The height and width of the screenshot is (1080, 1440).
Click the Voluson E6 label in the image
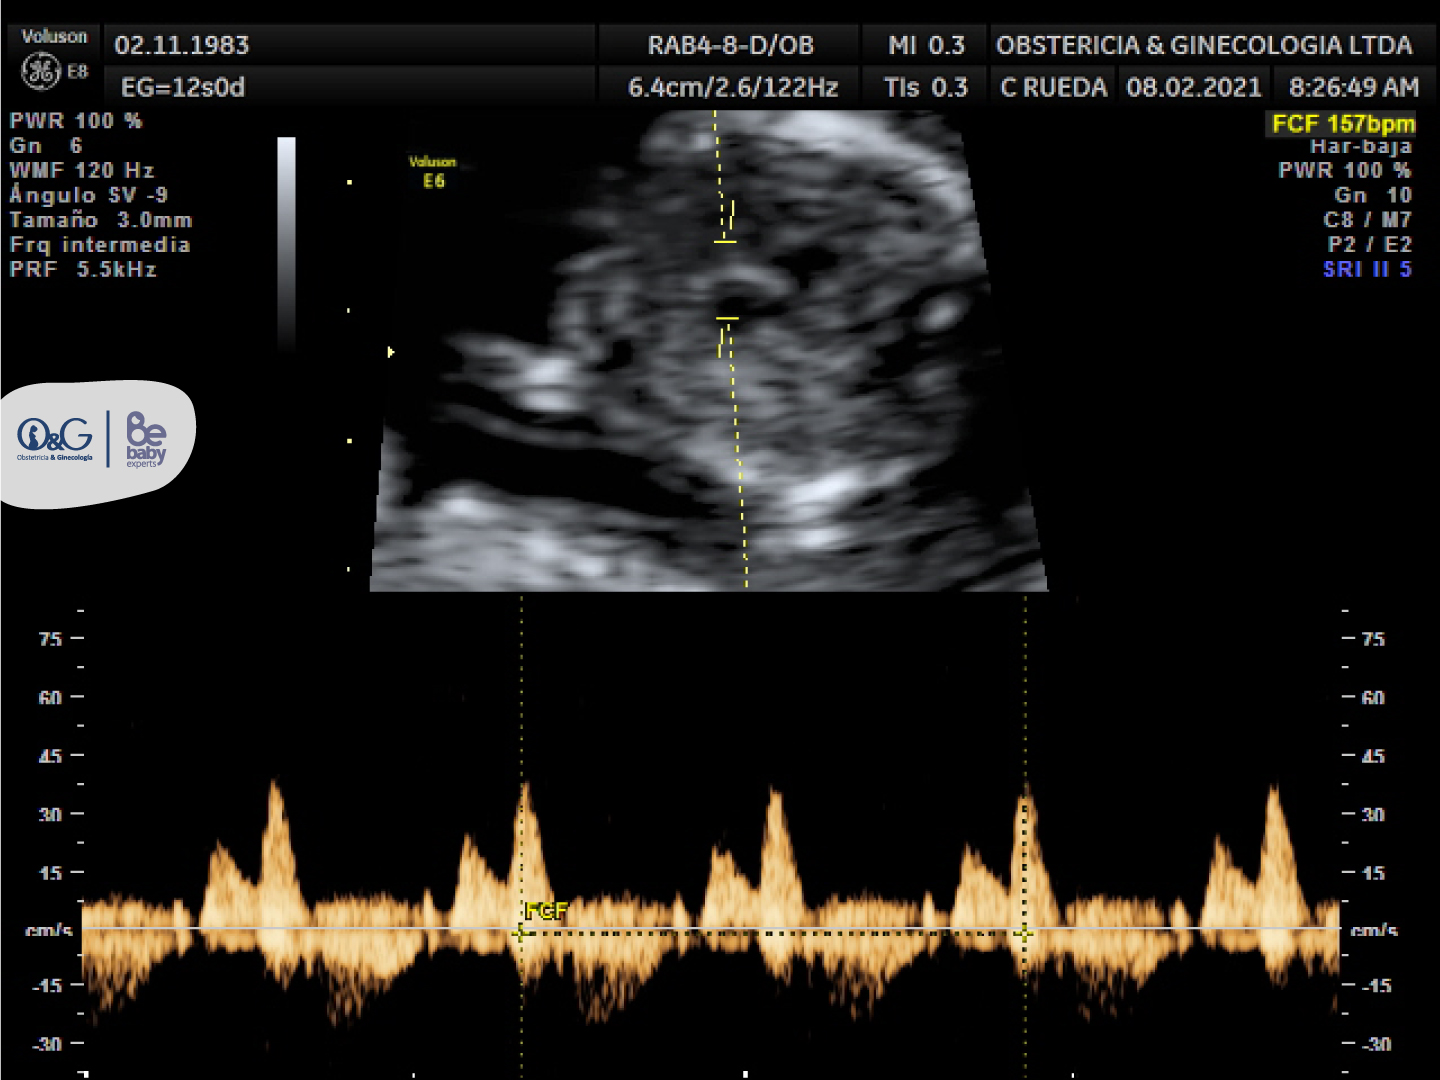pos(433,171)
